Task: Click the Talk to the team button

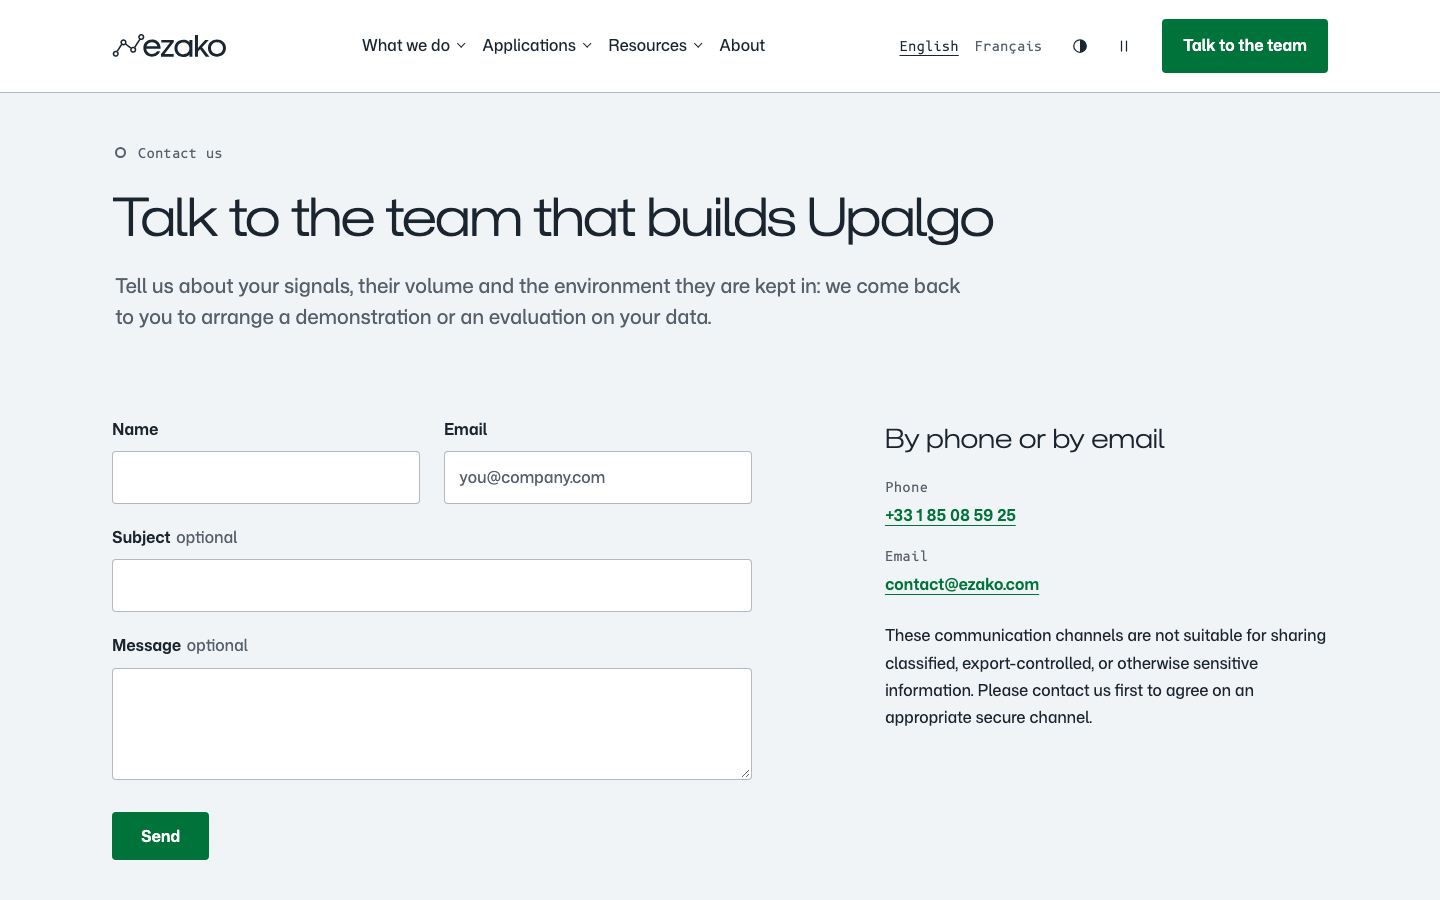Action: 1245,46
